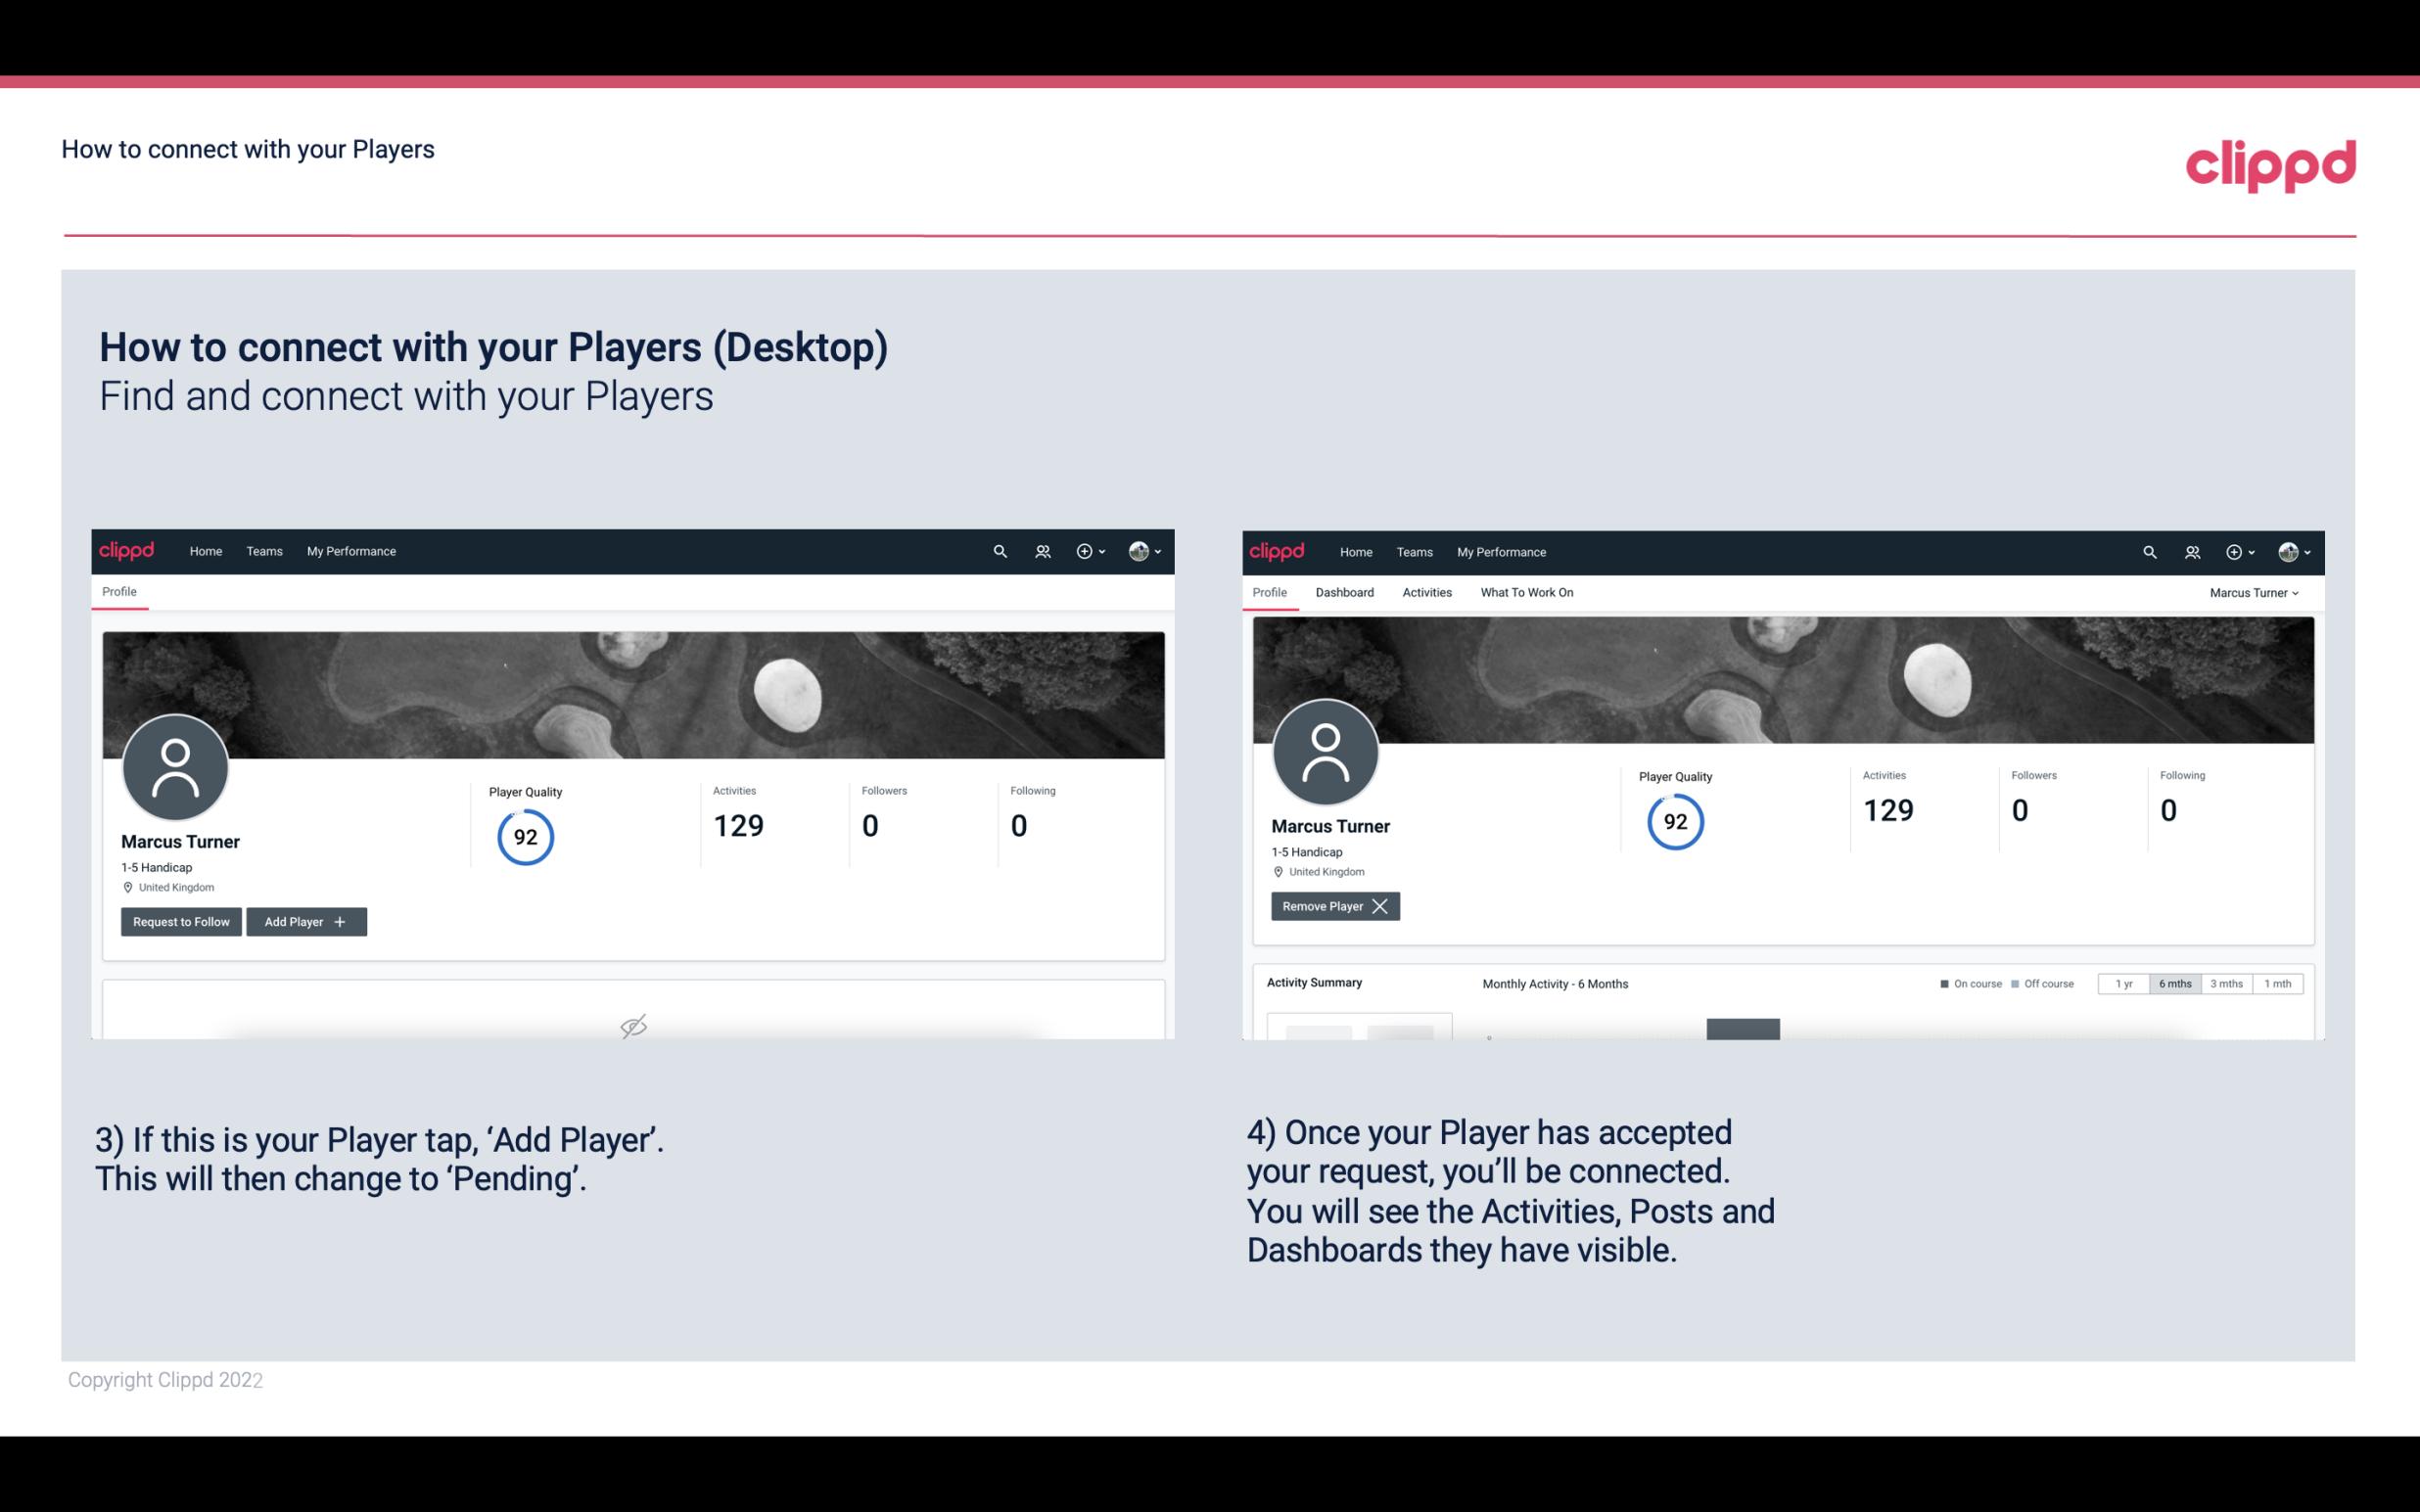This screenshot has width=2420, height=1512.
Task: Open the 'My Performance' menu item
Action: click(350, 550)
